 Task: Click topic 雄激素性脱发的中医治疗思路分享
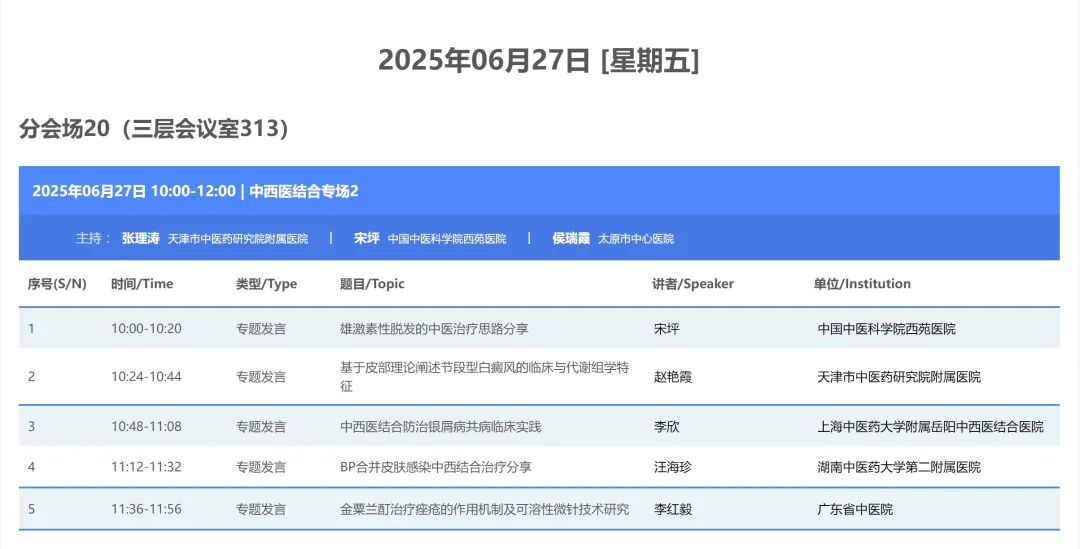434,329
